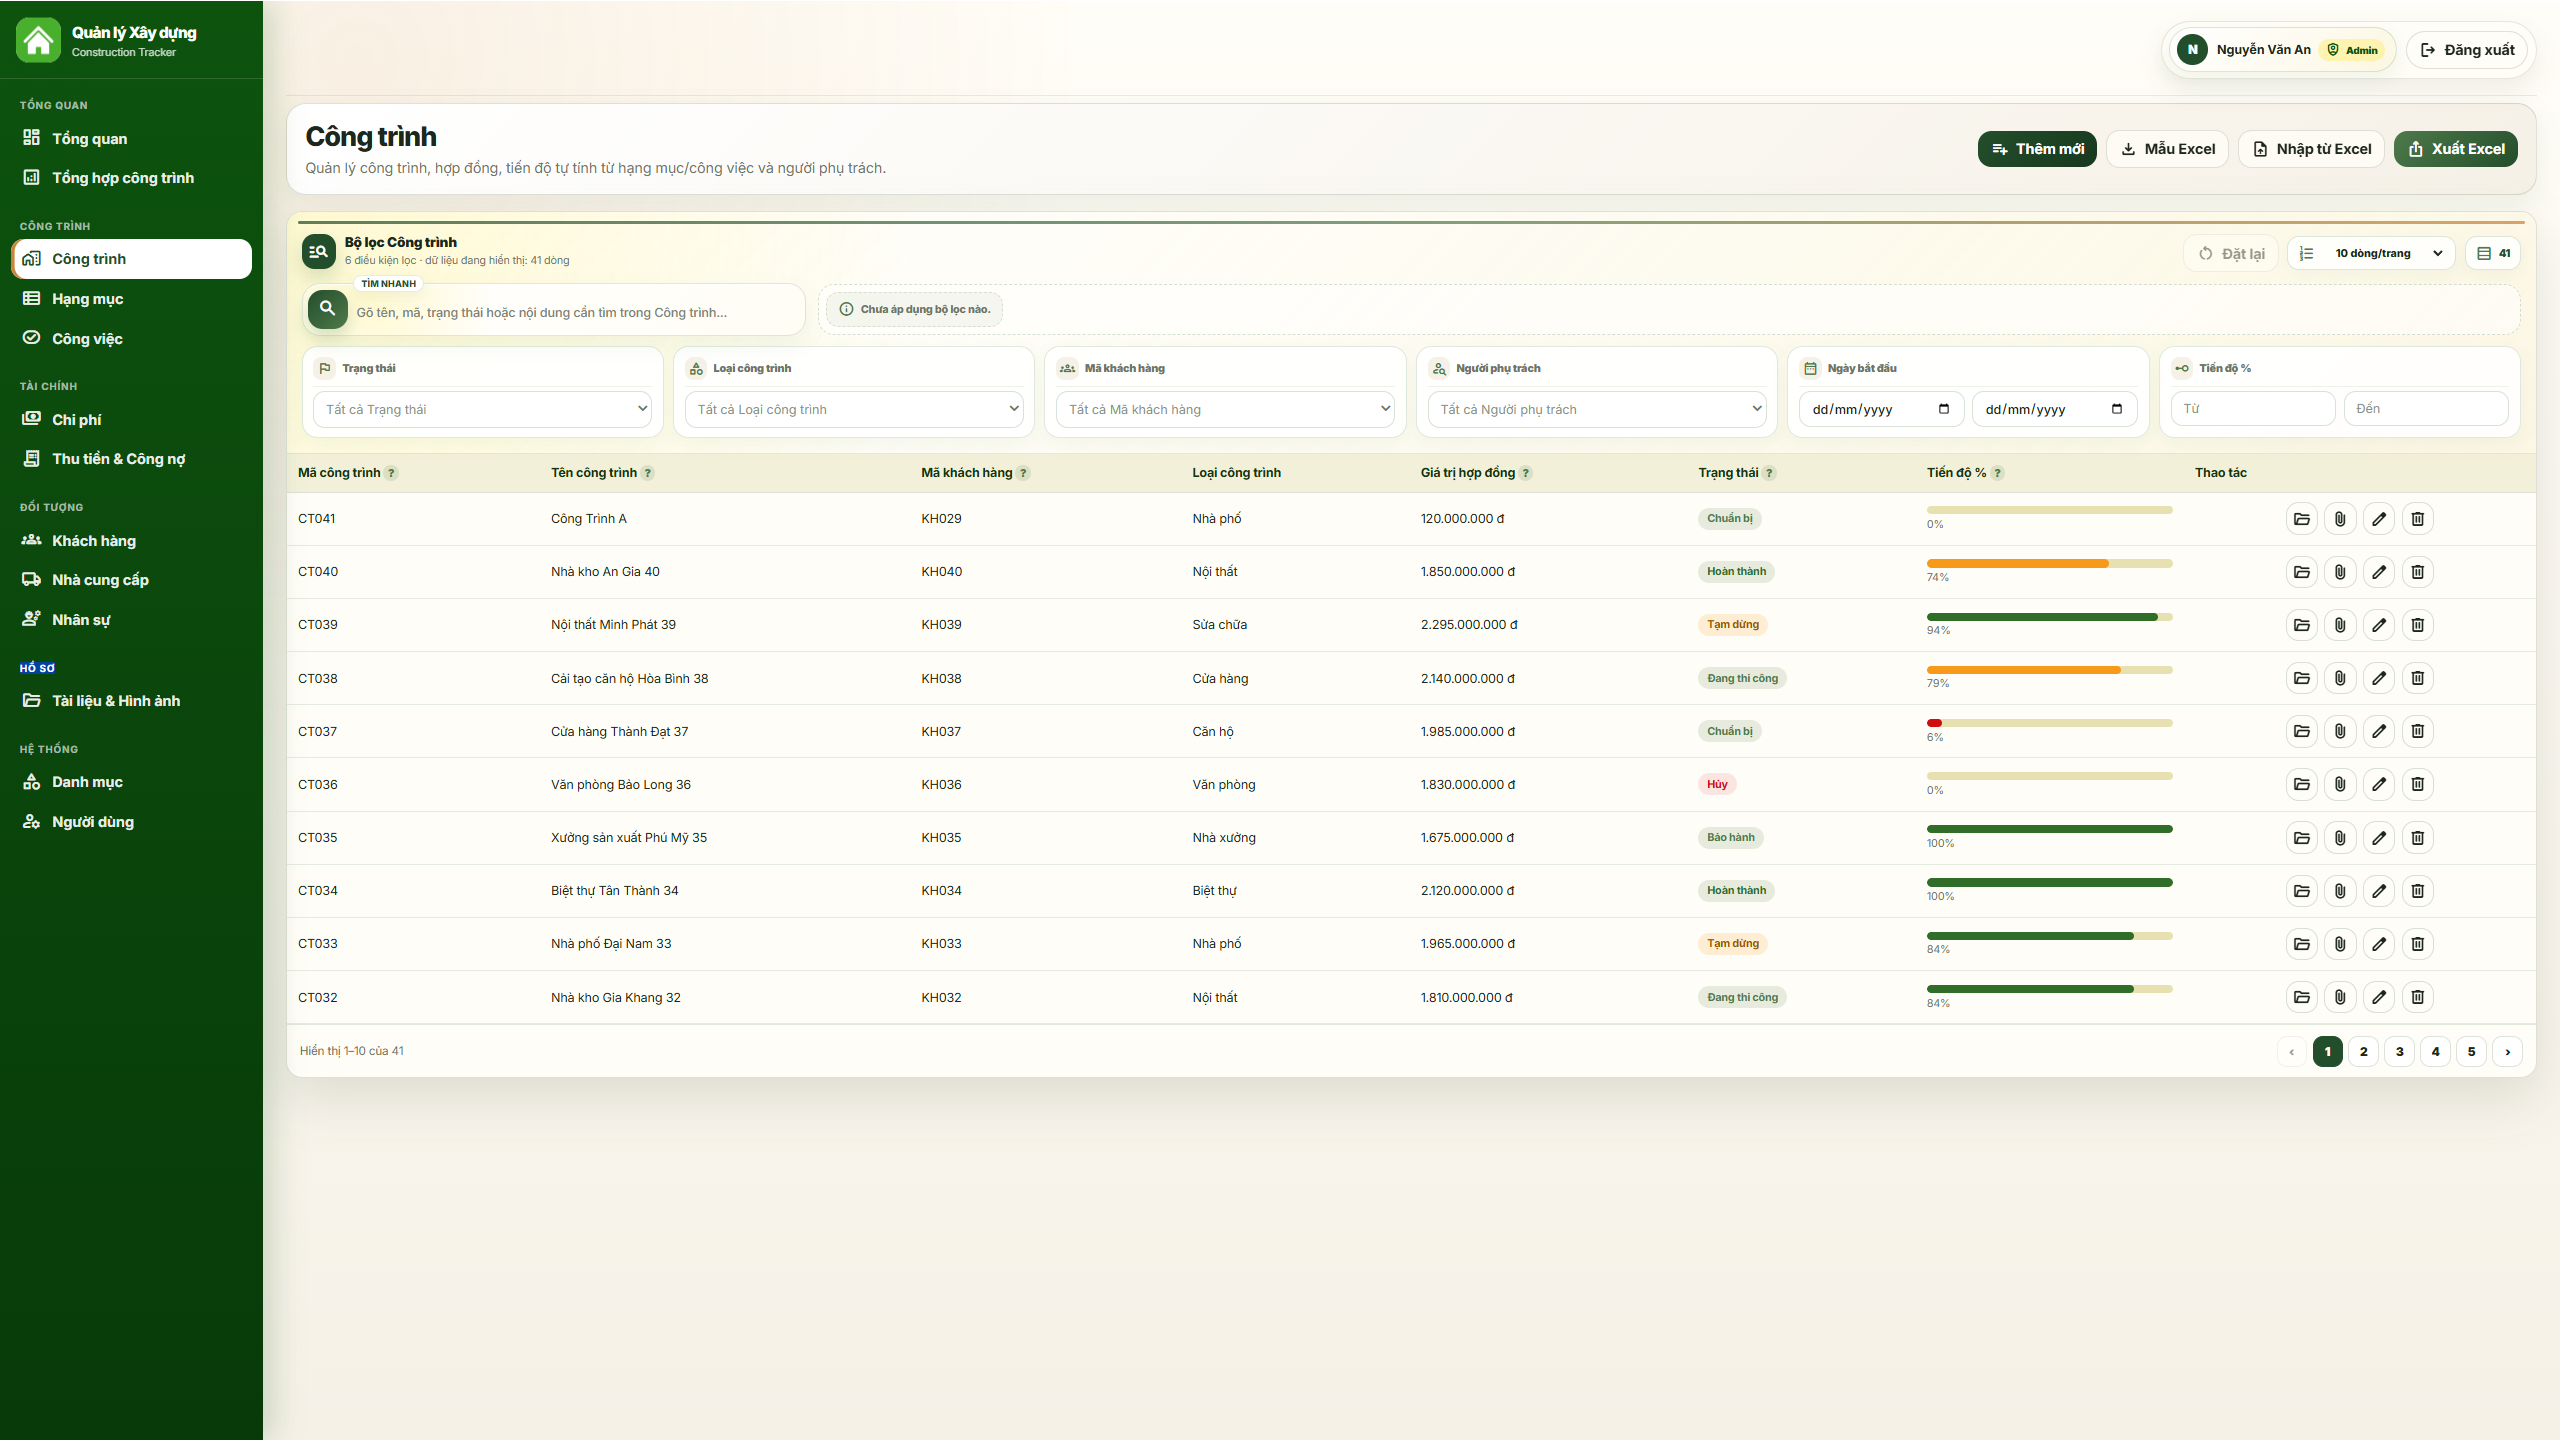
Task: Open Tài liệu & Hình ảnh menu
Action: (131, 701)
